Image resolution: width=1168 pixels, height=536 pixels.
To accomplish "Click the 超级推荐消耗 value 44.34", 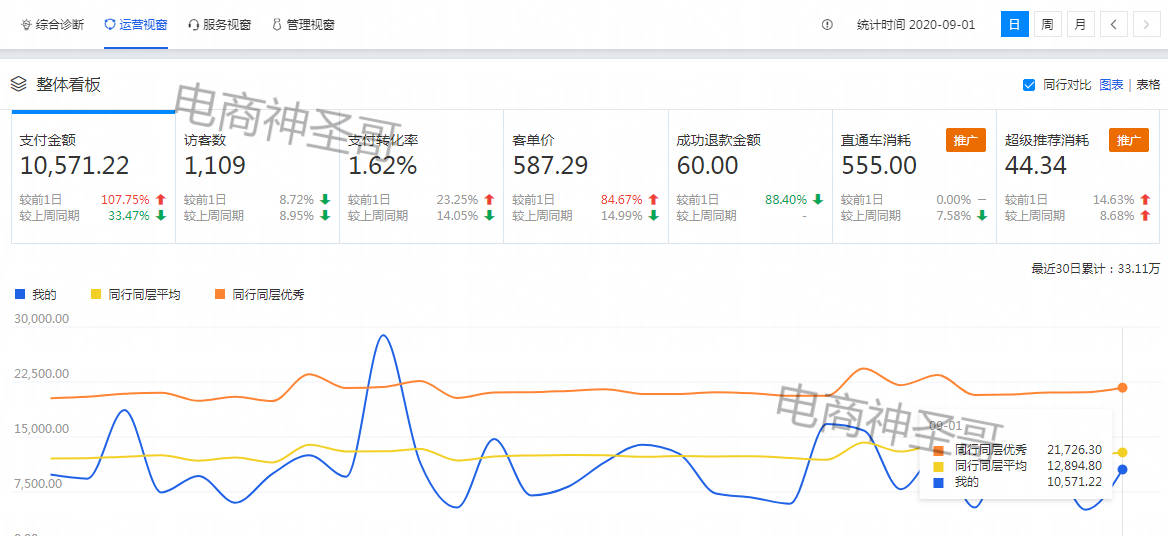I will coord(1035,165).
